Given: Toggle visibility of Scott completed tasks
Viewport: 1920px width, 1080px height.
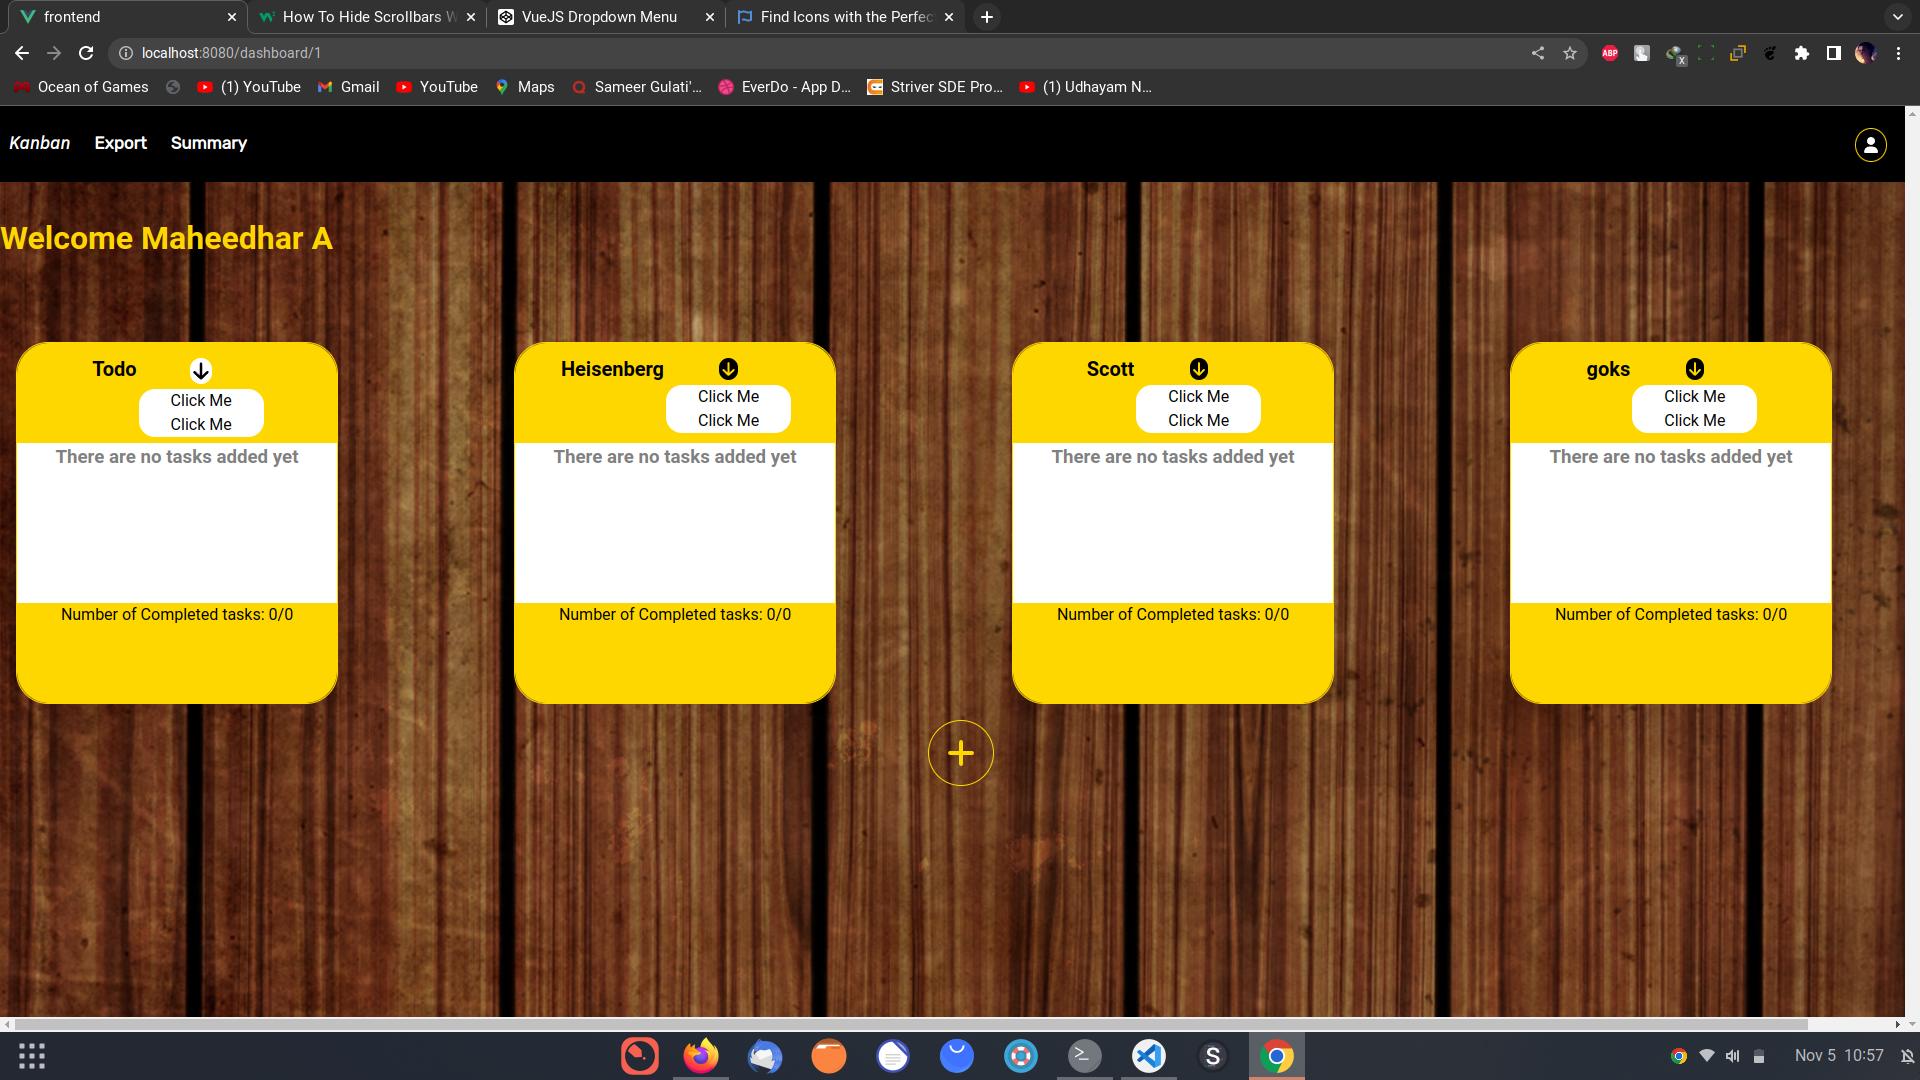Looking at the screenshot, I should (x=1197, y=369).
